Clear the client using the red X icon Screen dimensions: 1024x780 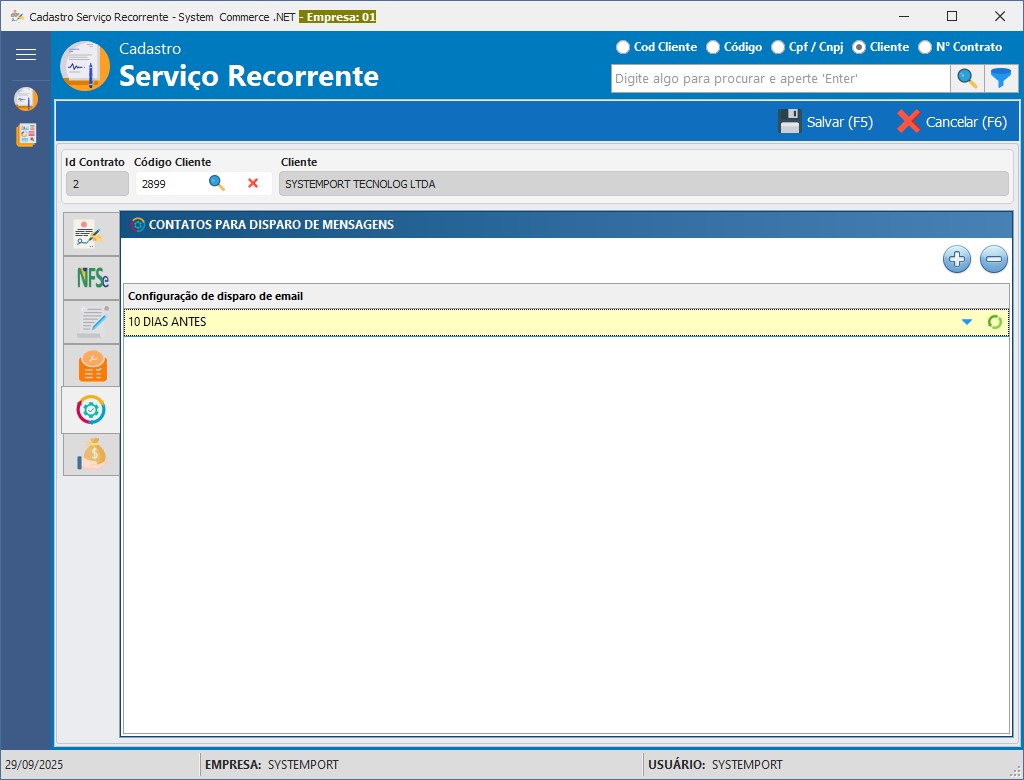(250, 183)
